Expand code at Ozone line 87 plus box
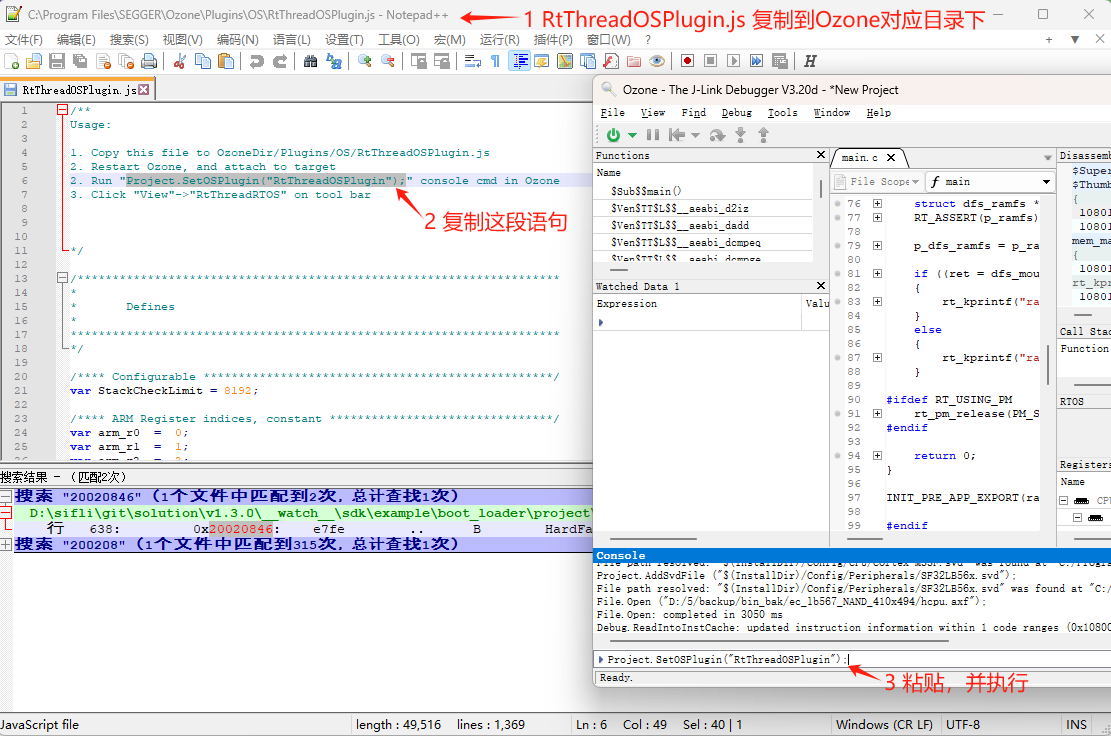 (x=877, y=358)
